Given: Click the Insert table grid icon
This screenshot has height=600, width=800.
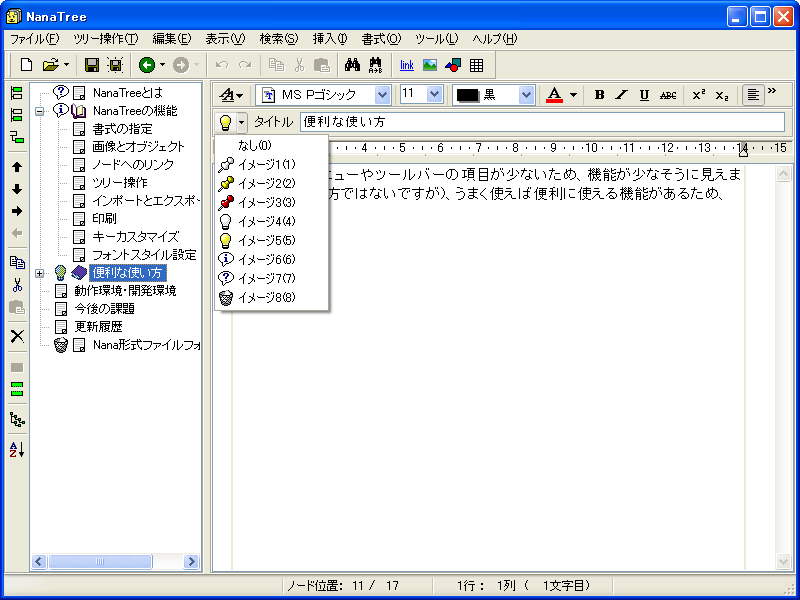Looking at the screenshot, I should click(477, 65).
